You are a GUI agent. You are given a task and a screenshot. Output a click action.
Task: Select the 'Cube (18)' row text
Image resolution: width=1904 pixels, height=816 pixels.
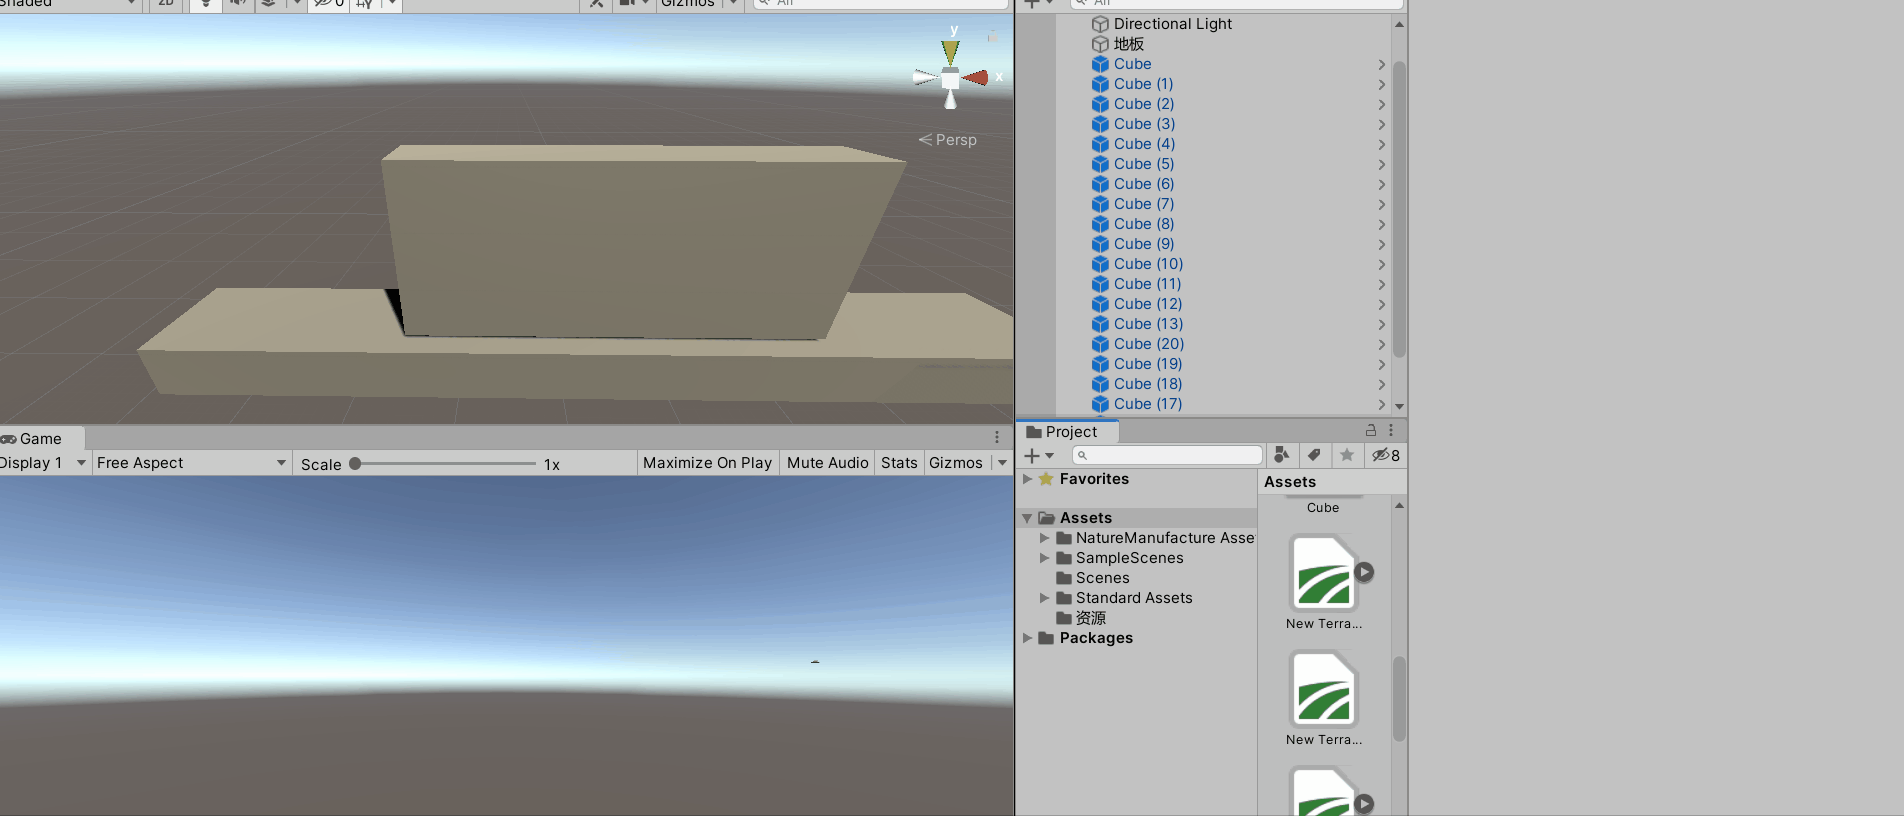point(1148,384)
